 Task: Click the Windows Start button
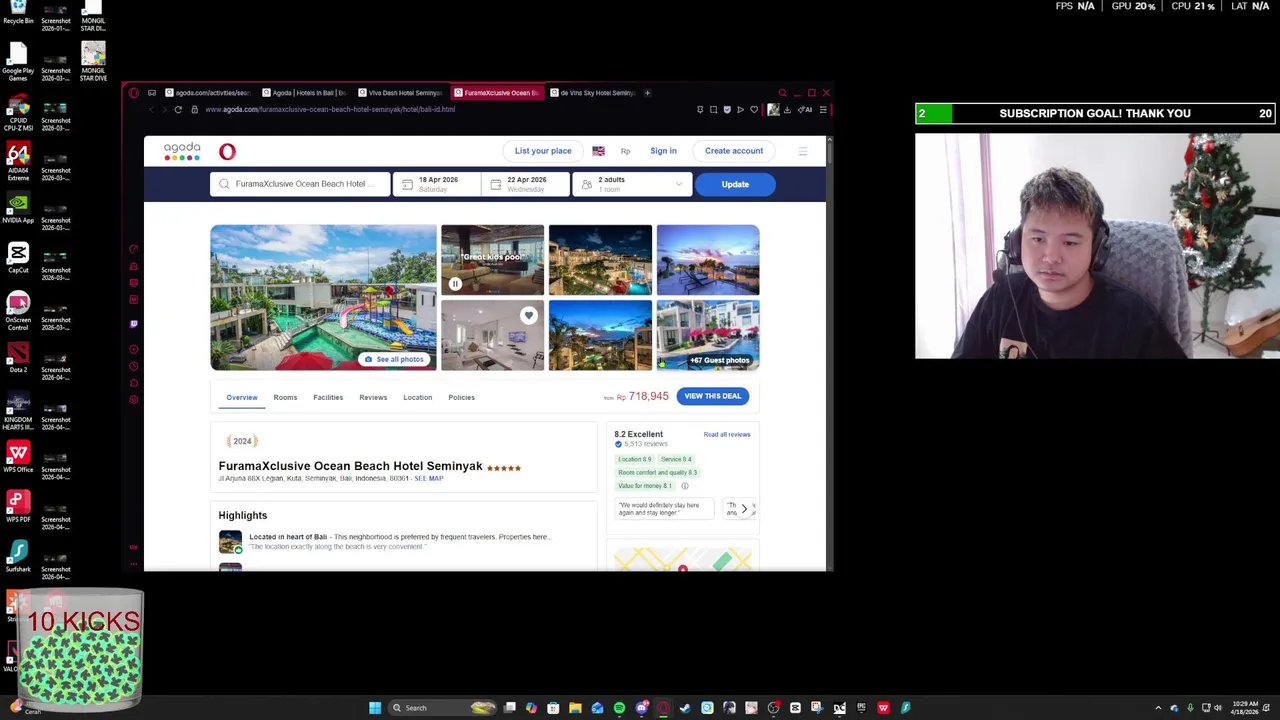tap(375, 708)
